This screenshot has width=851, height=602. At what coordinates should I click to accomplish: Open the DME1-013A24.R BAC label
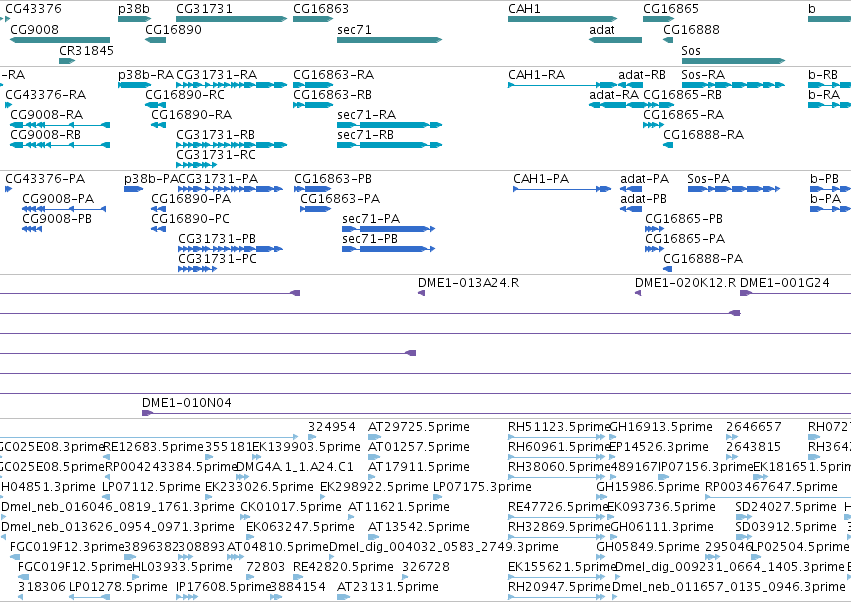pyautogui.click(x=468, y=283)
